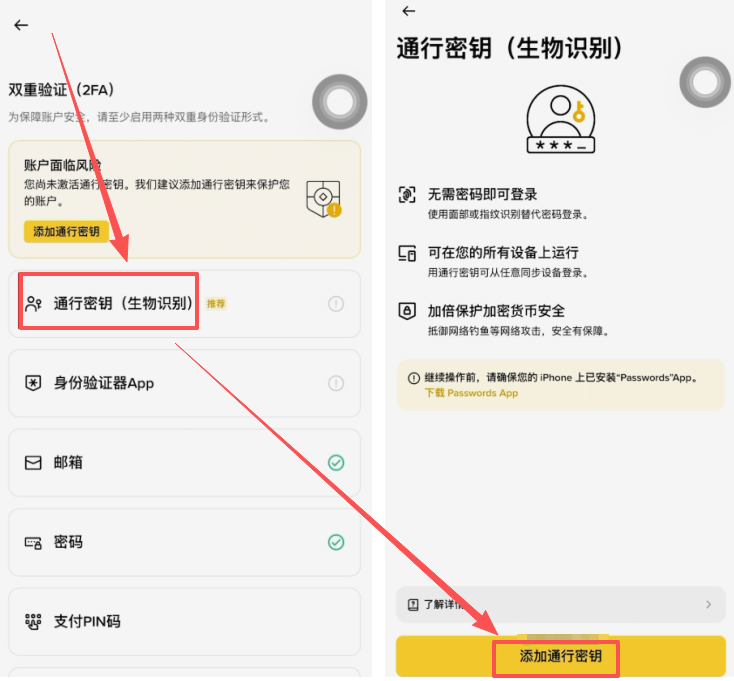
Task: Tap 通行密钥（生物识别）page title
Action: [x=510, y=48]
